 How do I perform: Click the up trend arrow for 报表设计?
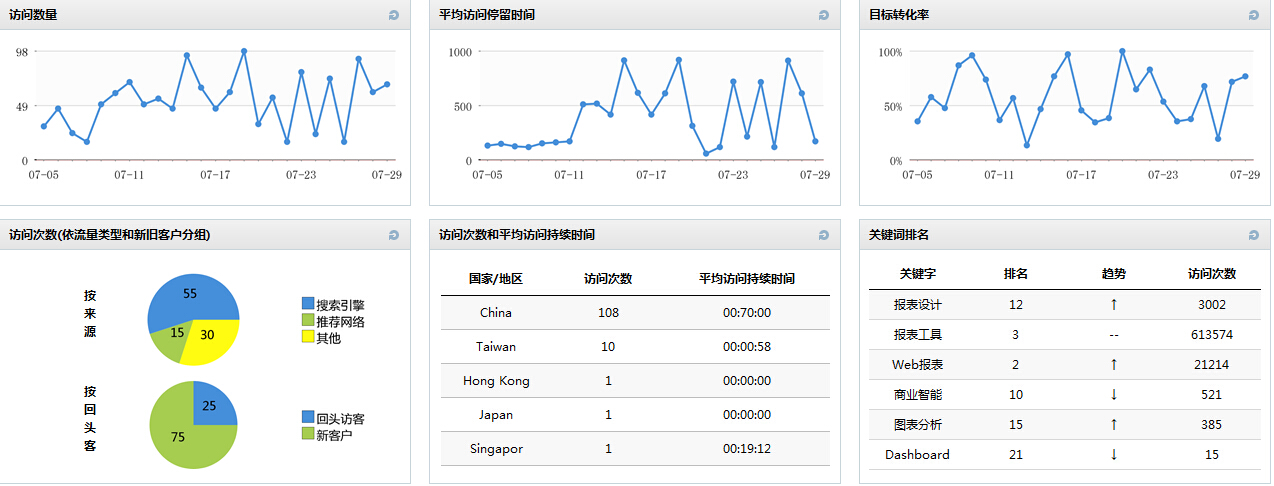click(1113, 305)
